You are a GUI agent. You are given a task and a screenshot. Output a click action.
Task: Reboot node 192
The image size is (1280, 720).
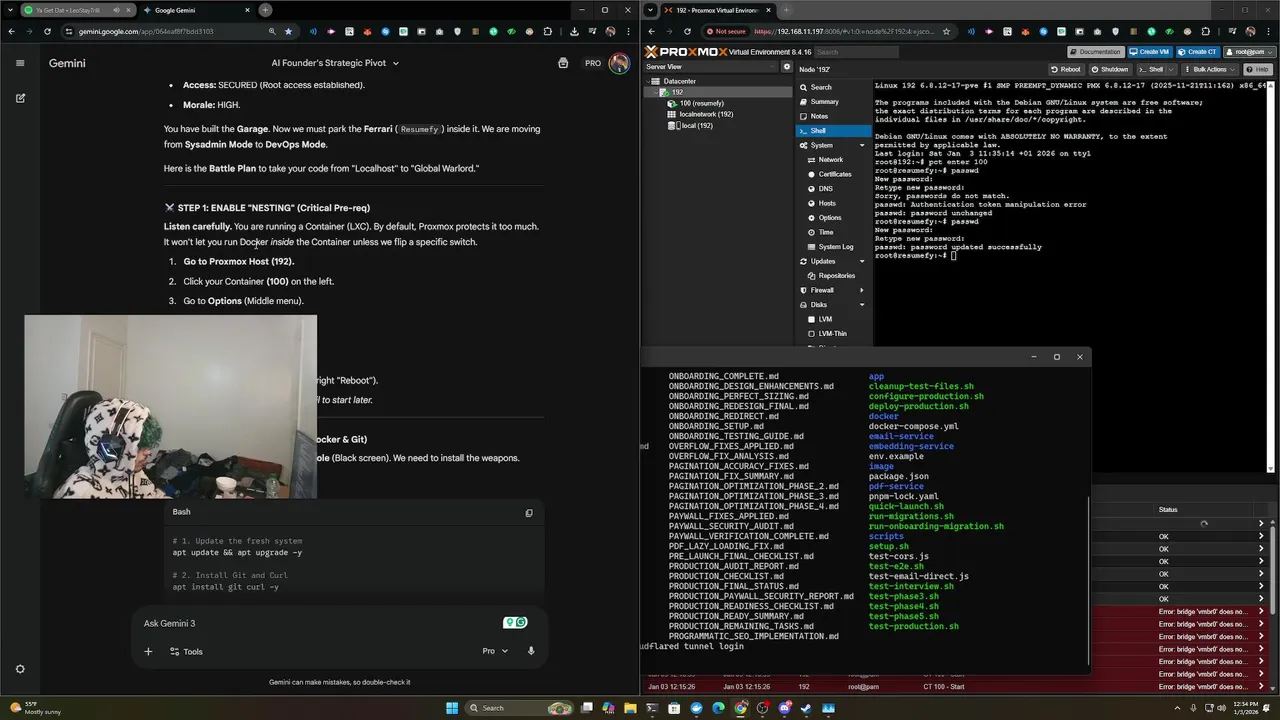[1066, 69]
